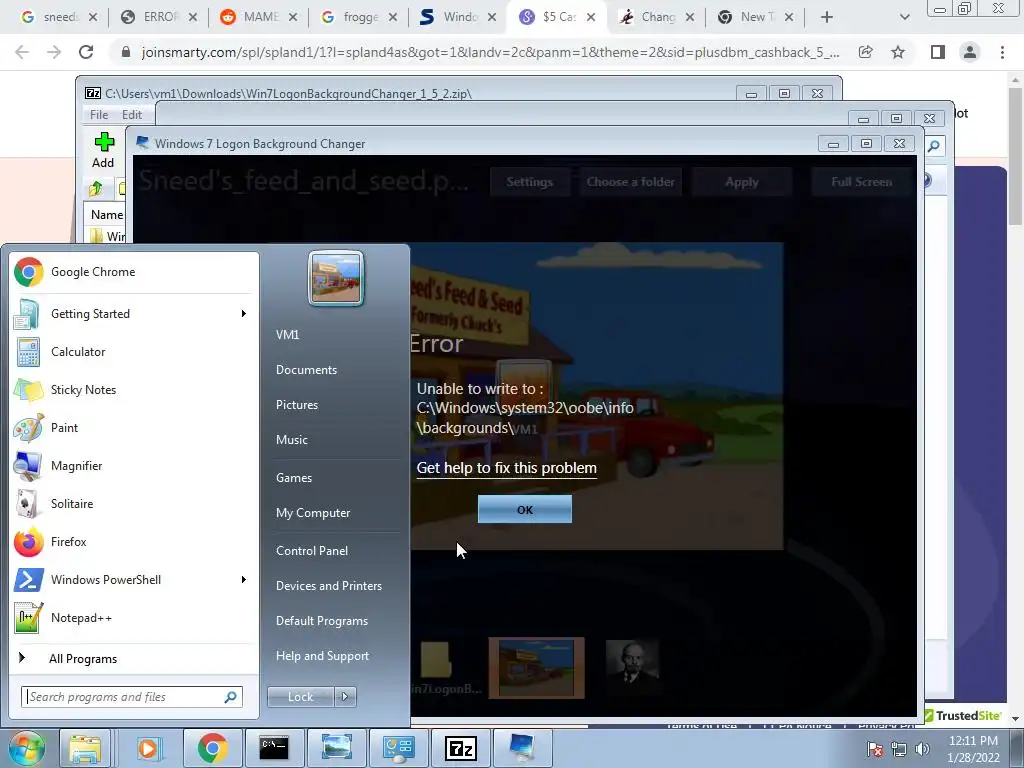Open the clock showing 12:11 PM

tap(973, 749)
